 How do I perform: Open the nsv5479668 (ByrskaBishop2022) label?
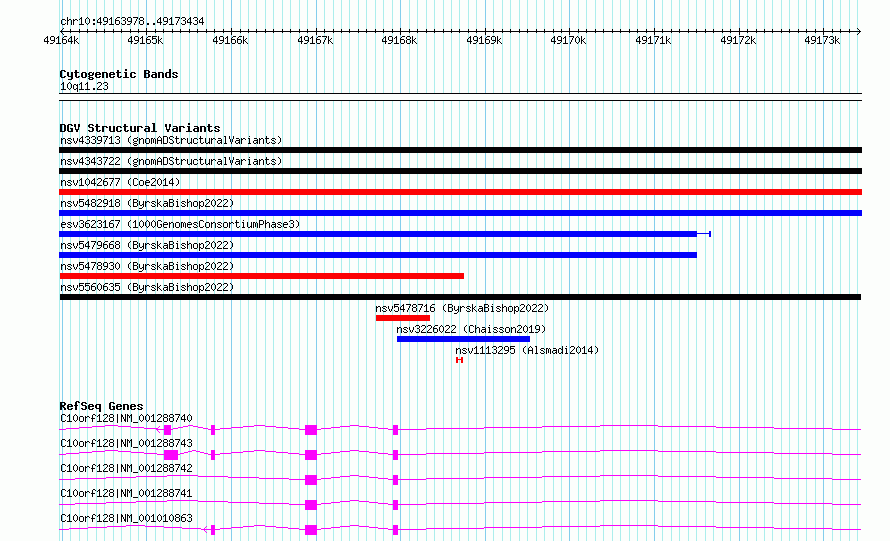[147, 245]
